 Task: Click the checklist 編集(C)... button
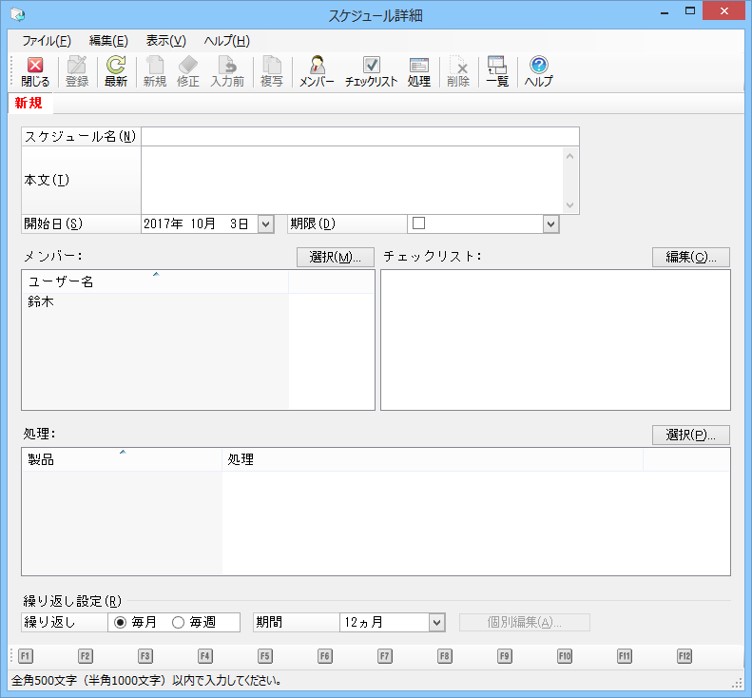point(691,257)
